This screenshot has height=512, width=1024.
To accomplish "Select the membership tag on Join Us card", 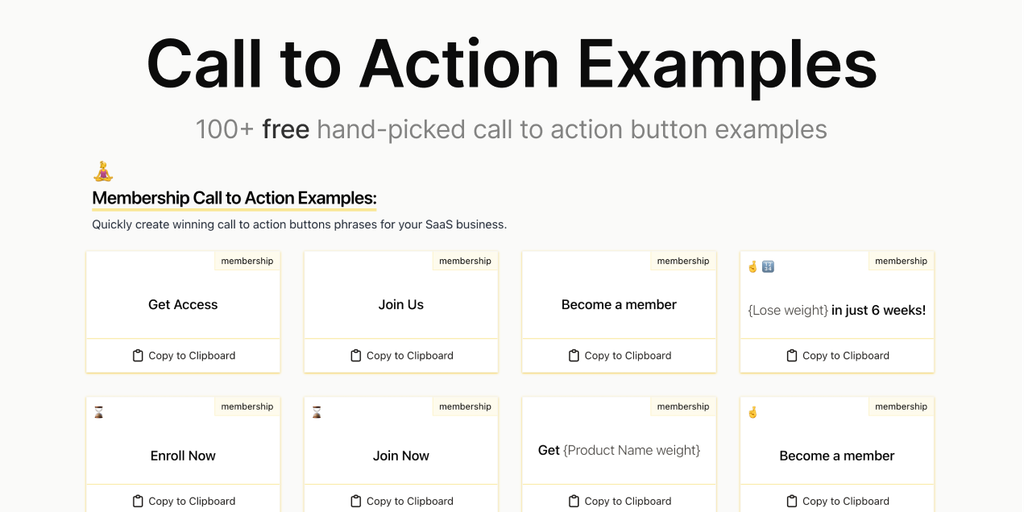I will pyautogui.click(x=465, y=261).
